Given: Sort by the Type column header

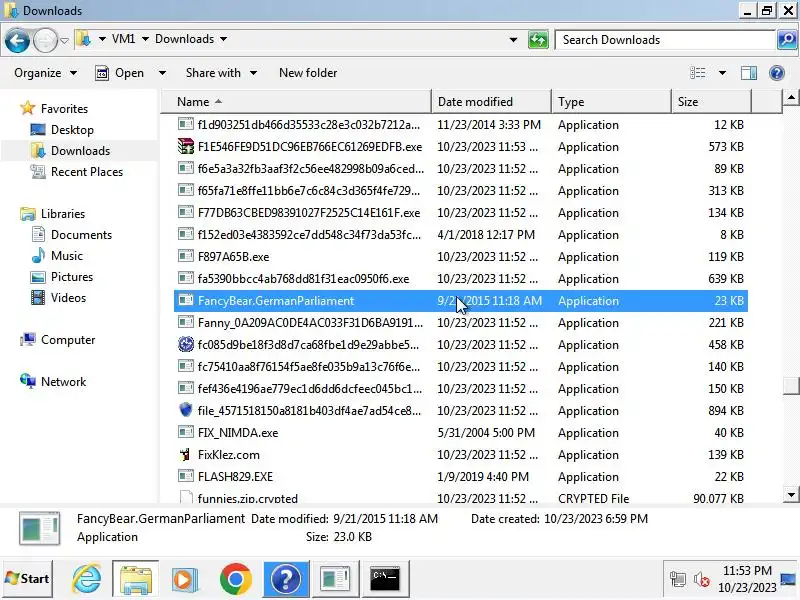Looking at the screenshot, I should (x=611, y=102).
